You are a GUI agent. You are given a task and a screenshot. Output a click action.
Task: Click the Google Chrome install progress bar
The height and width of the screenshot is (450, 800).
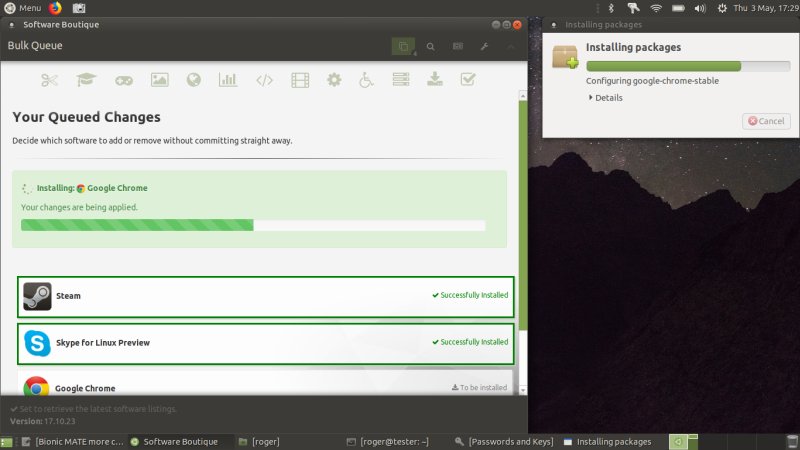[253, 225]
